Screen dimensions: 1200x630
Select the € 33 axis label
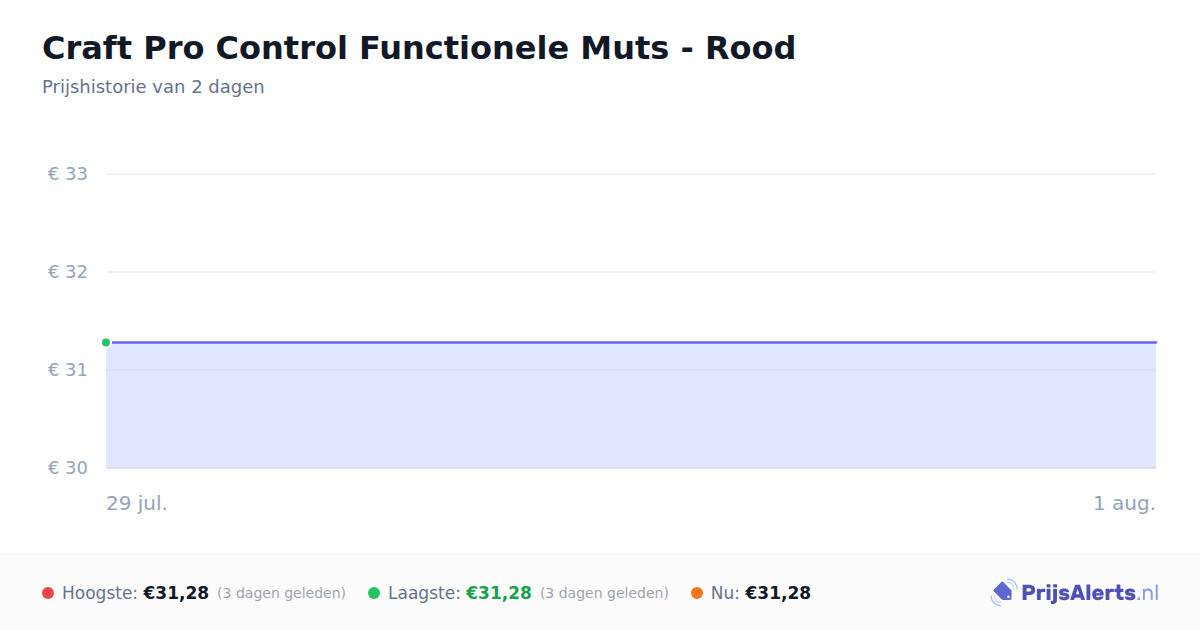click(68, 174)
